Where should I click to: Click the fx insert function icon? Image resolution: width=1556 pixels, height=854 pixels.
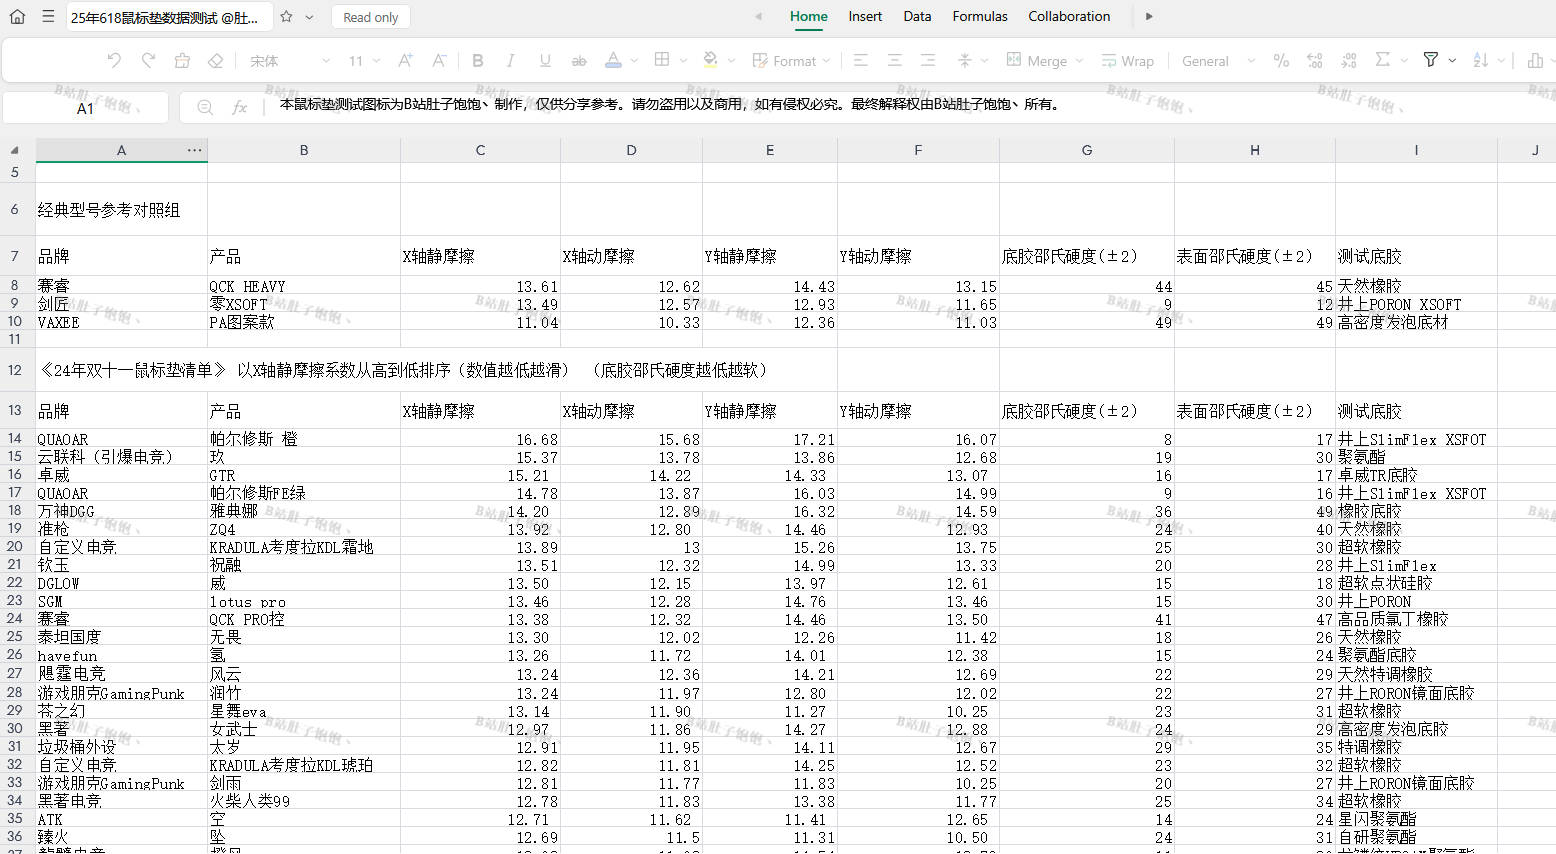(239, 107)
